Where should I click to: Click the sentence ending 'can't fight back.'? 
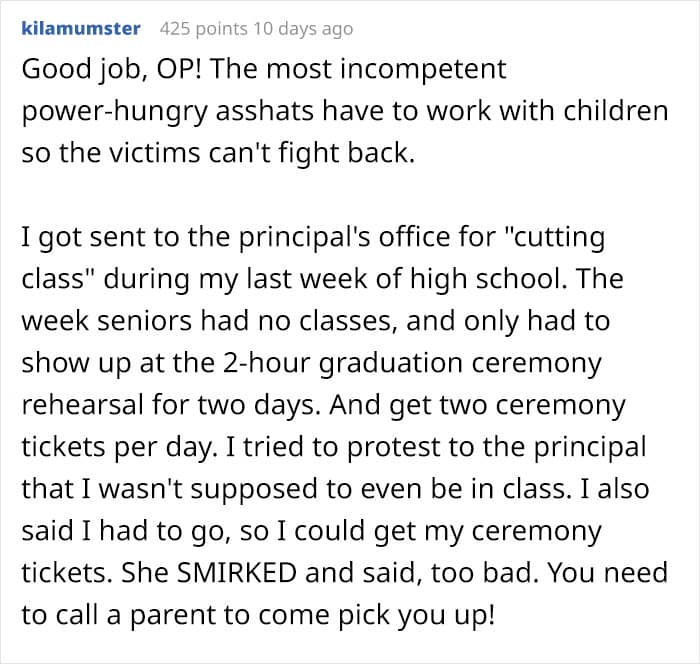(x=218, y=153)
